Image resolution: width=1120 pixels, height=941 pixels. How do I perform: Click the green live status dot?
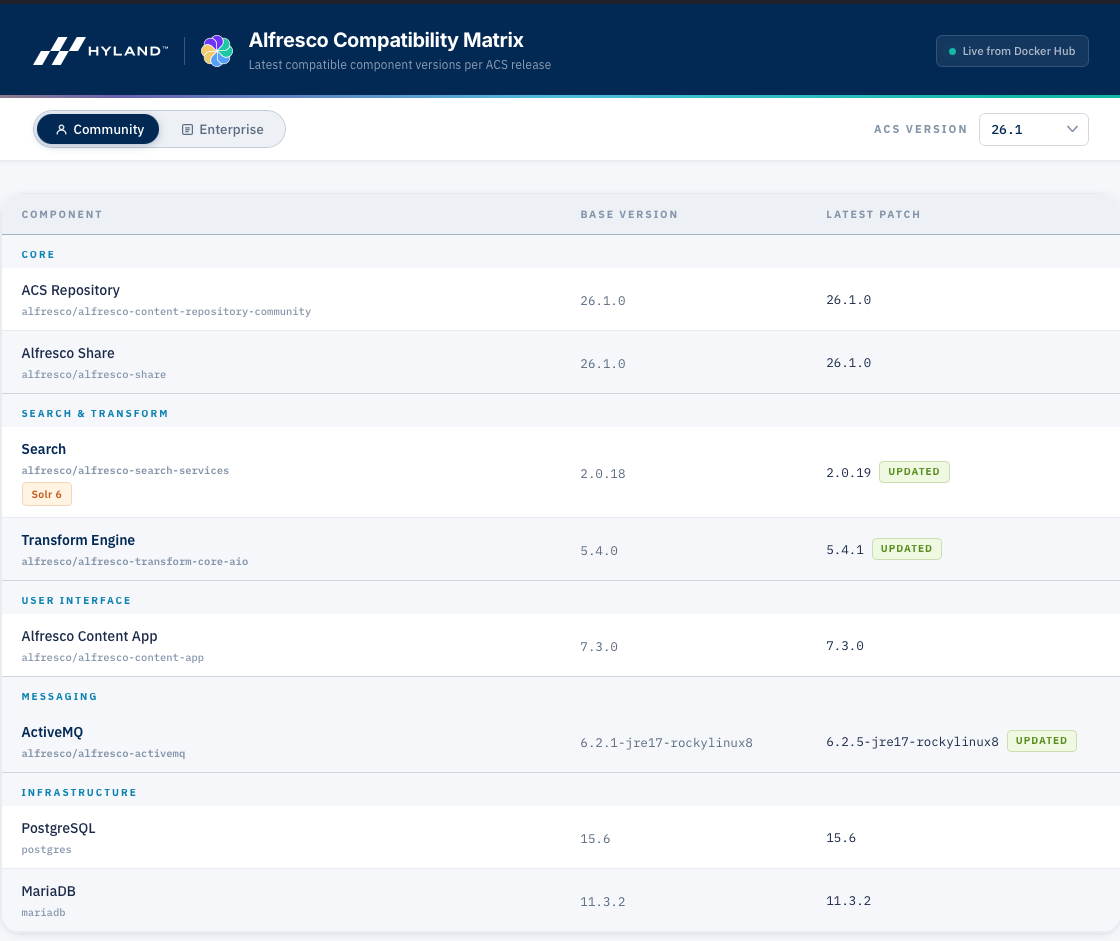click(x=952, y=51)
